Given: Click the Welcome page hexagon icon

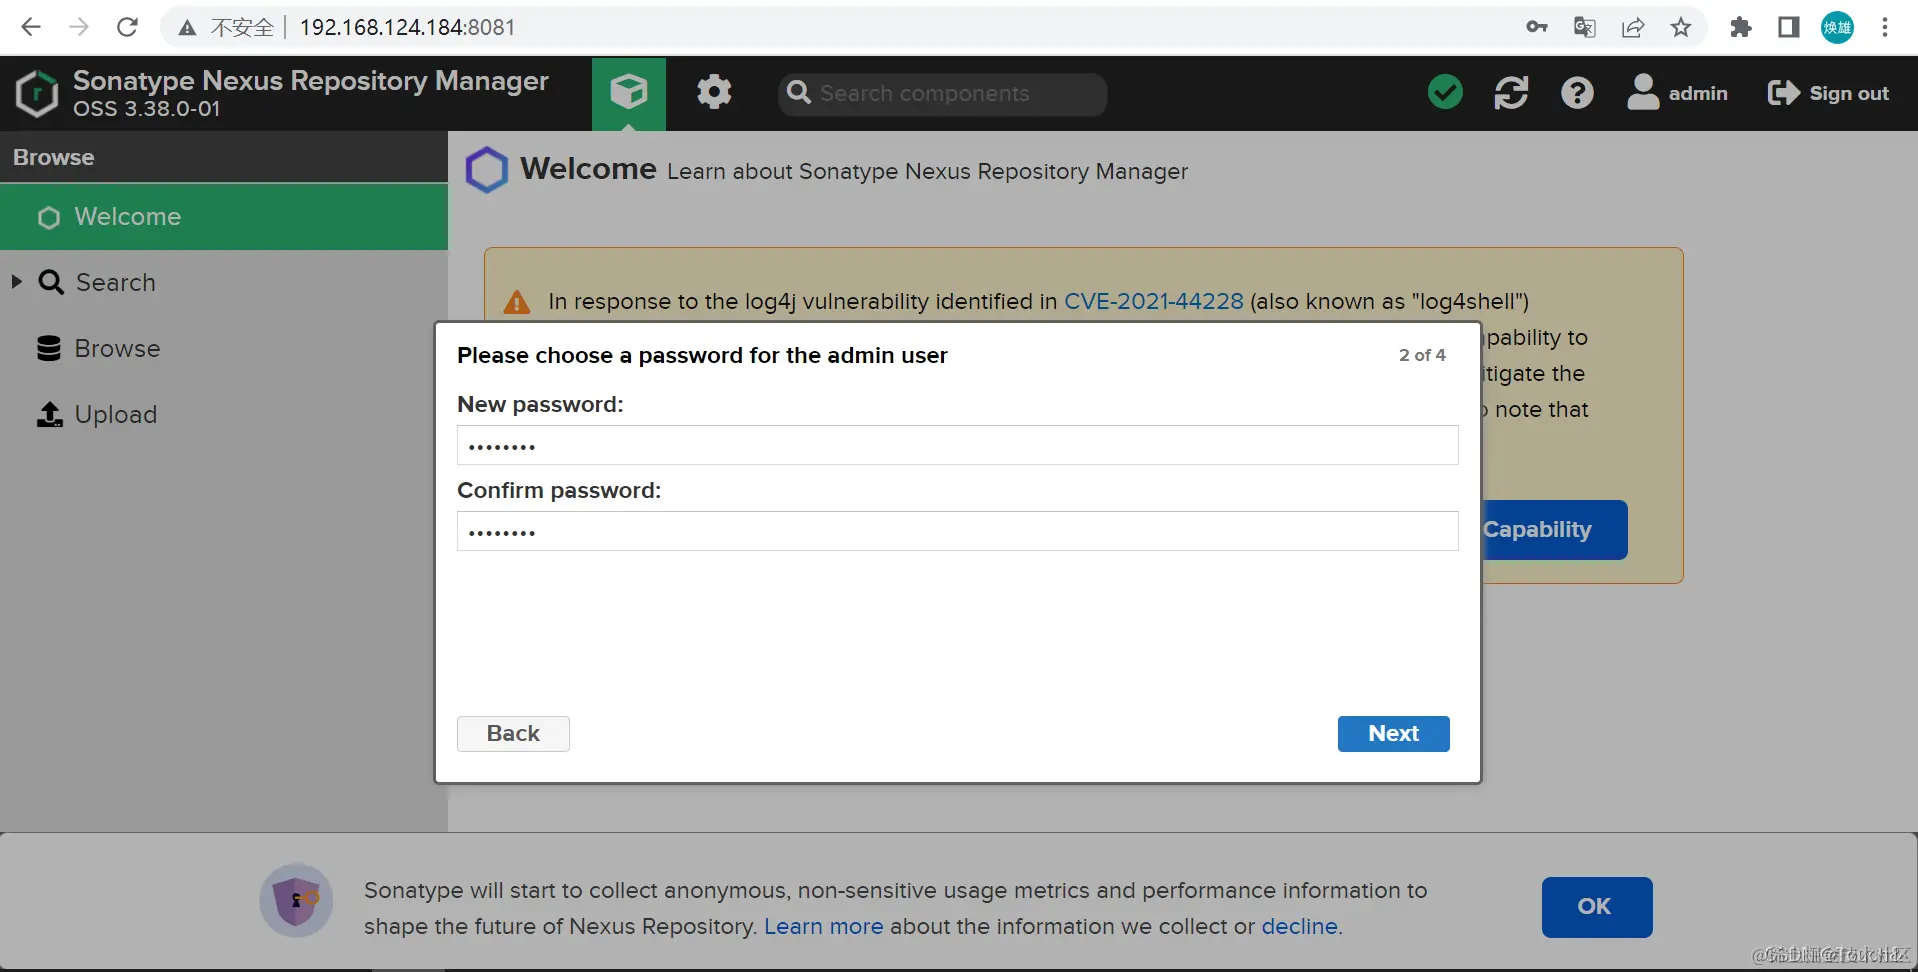Looking at the screenshot, I should tap(487, 170).
